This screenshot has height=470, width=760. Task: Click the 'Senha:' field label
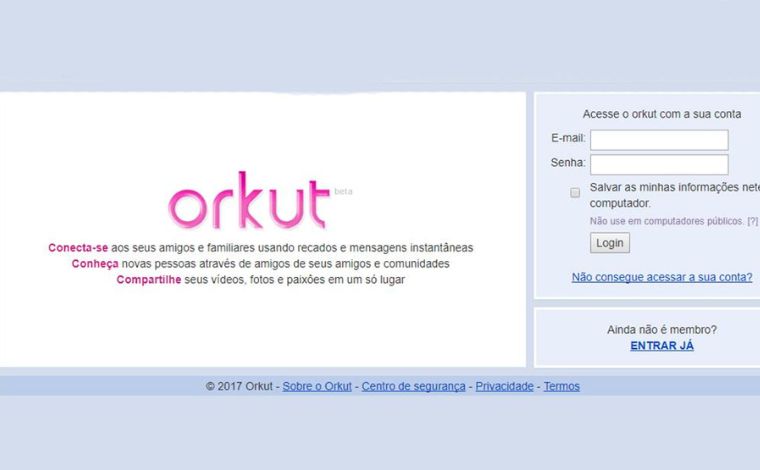[568, 163]
